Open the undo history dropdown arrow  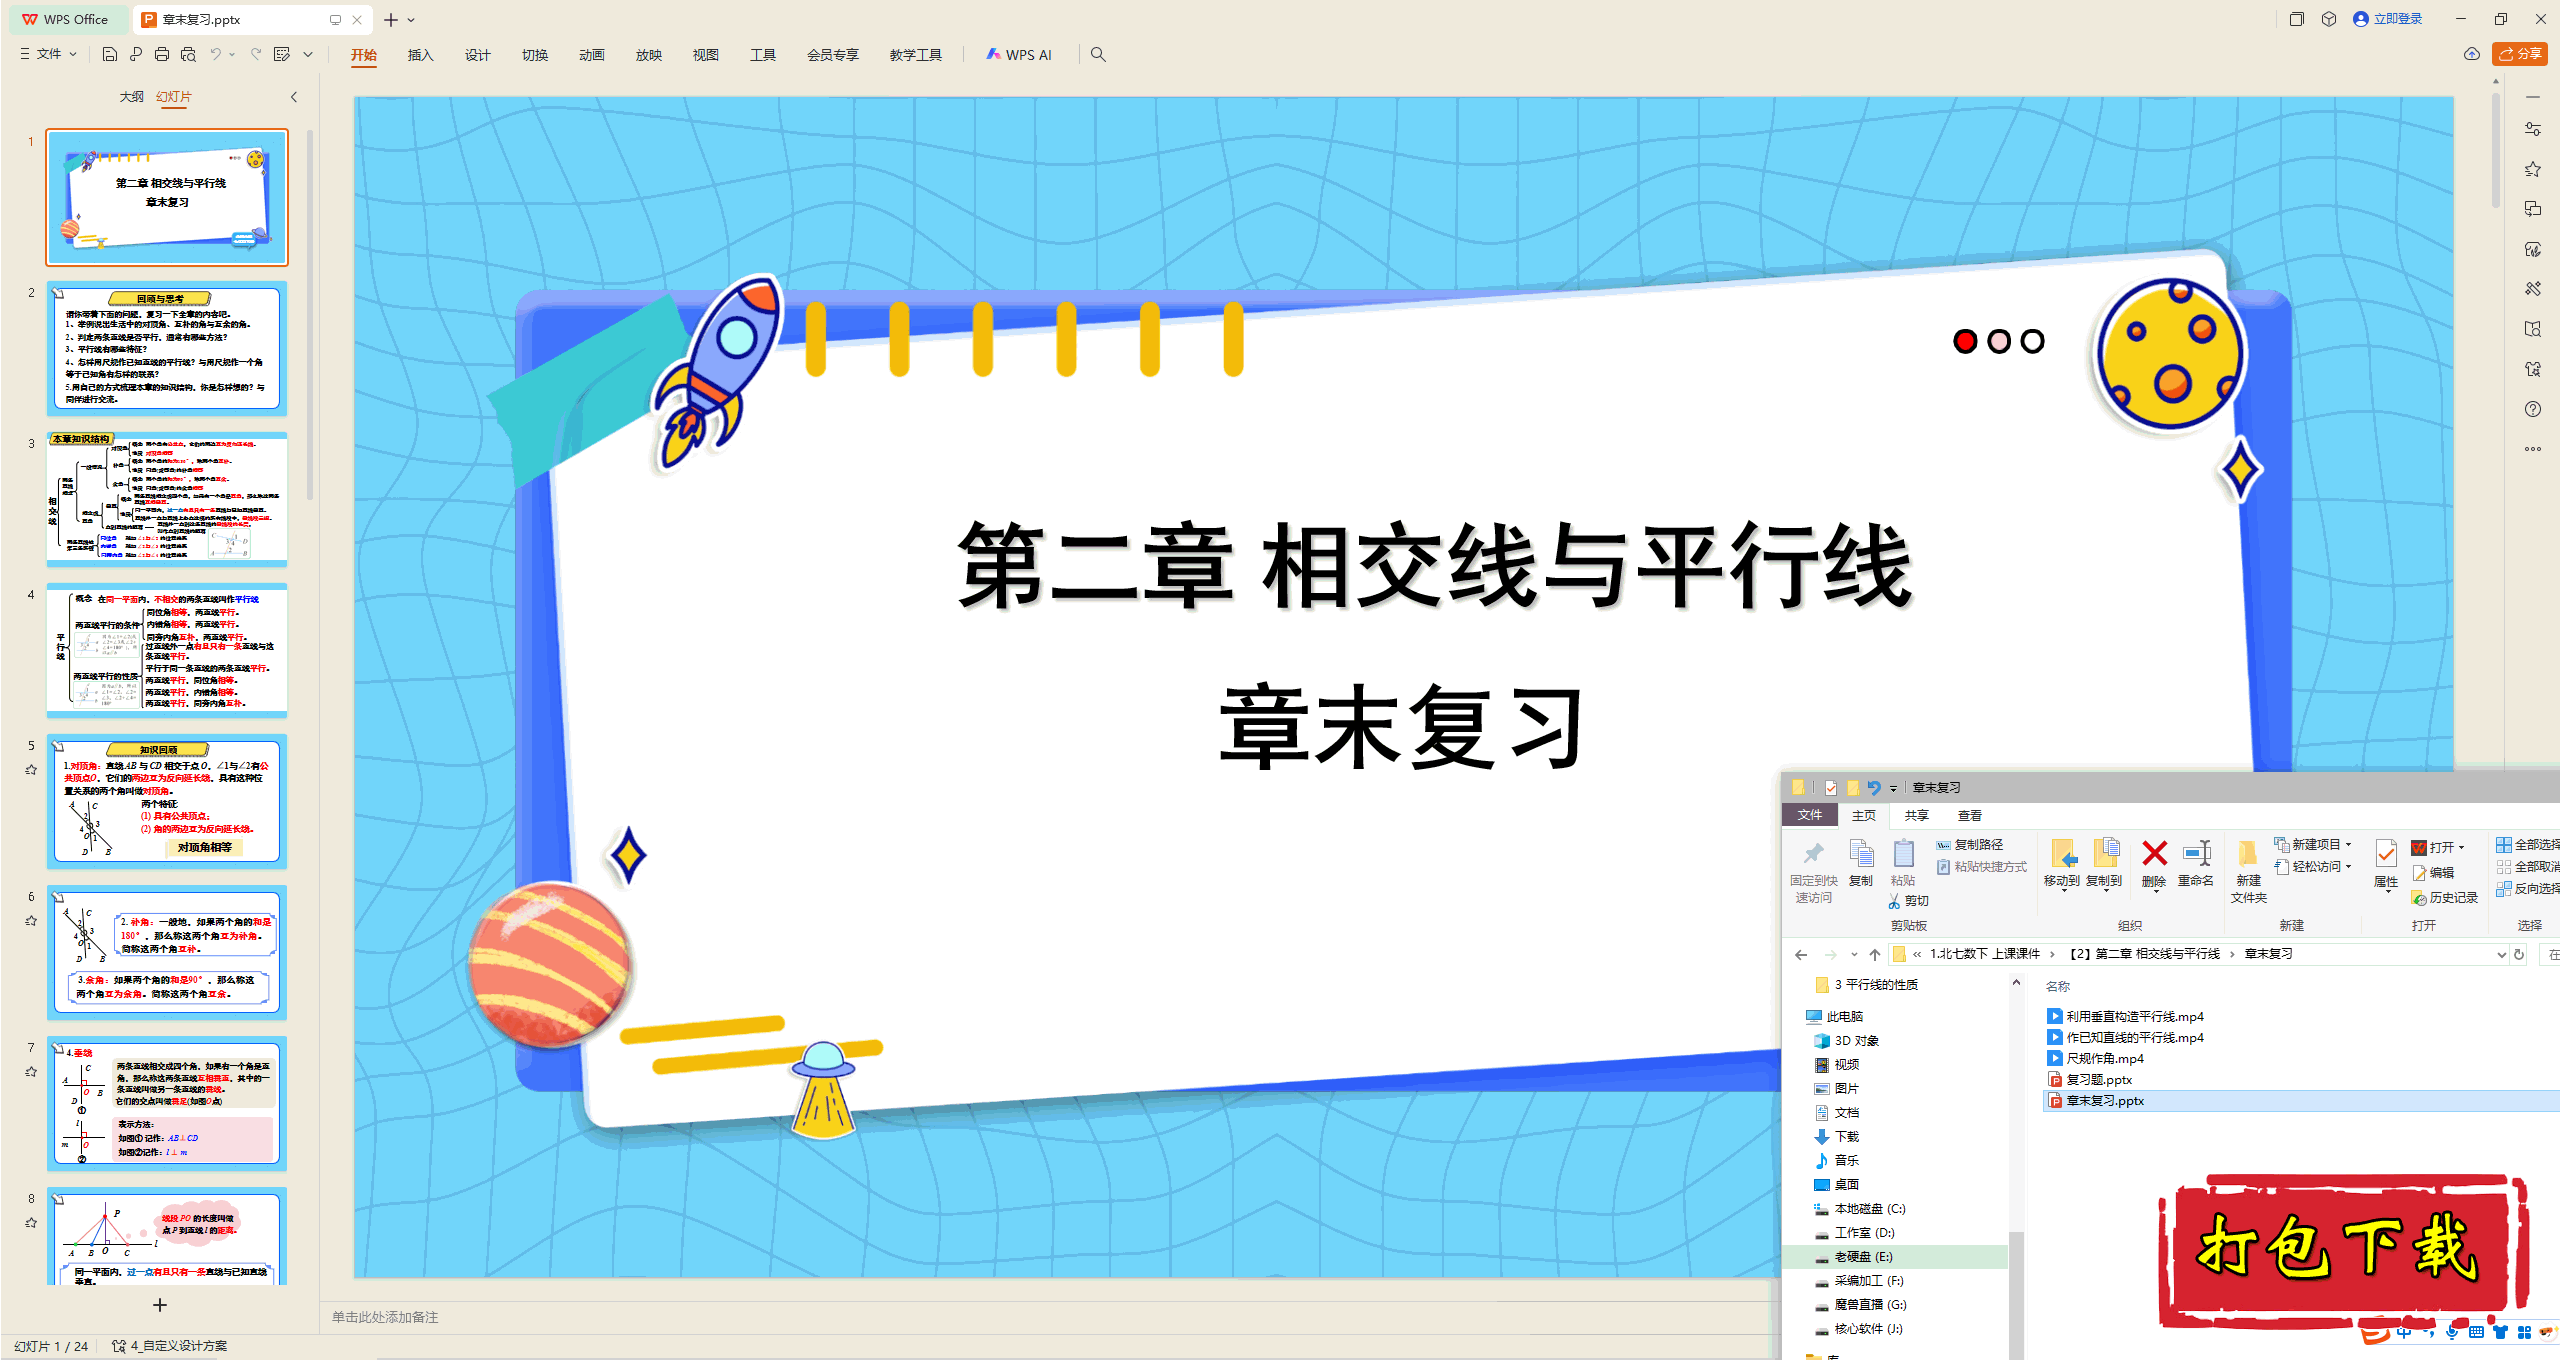[232, 54]
